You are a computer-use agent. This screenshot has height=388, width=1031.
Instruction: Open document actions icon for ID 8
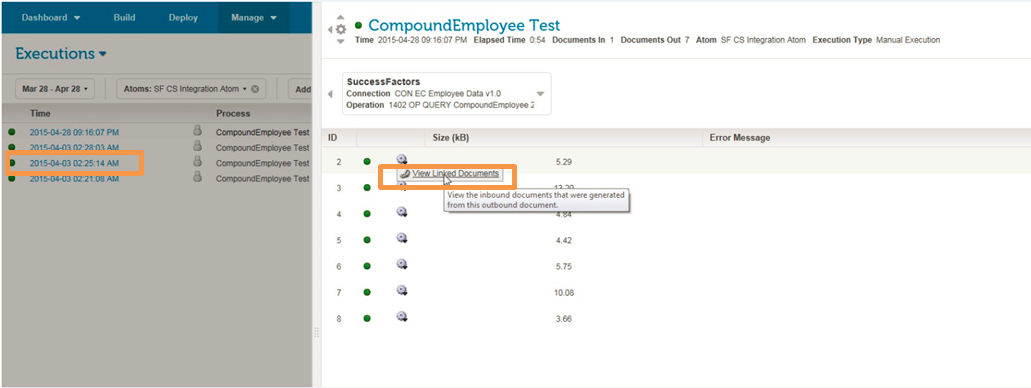pos(402,317)
